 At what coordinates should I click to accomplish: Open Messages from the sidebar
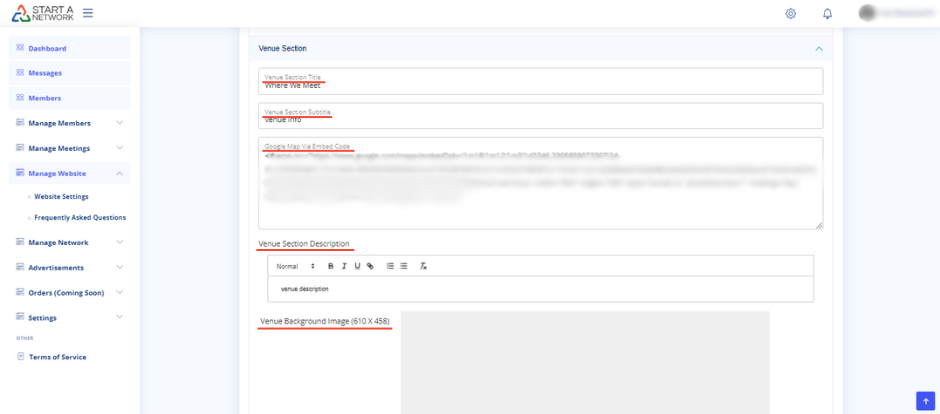tap(45, 73)
